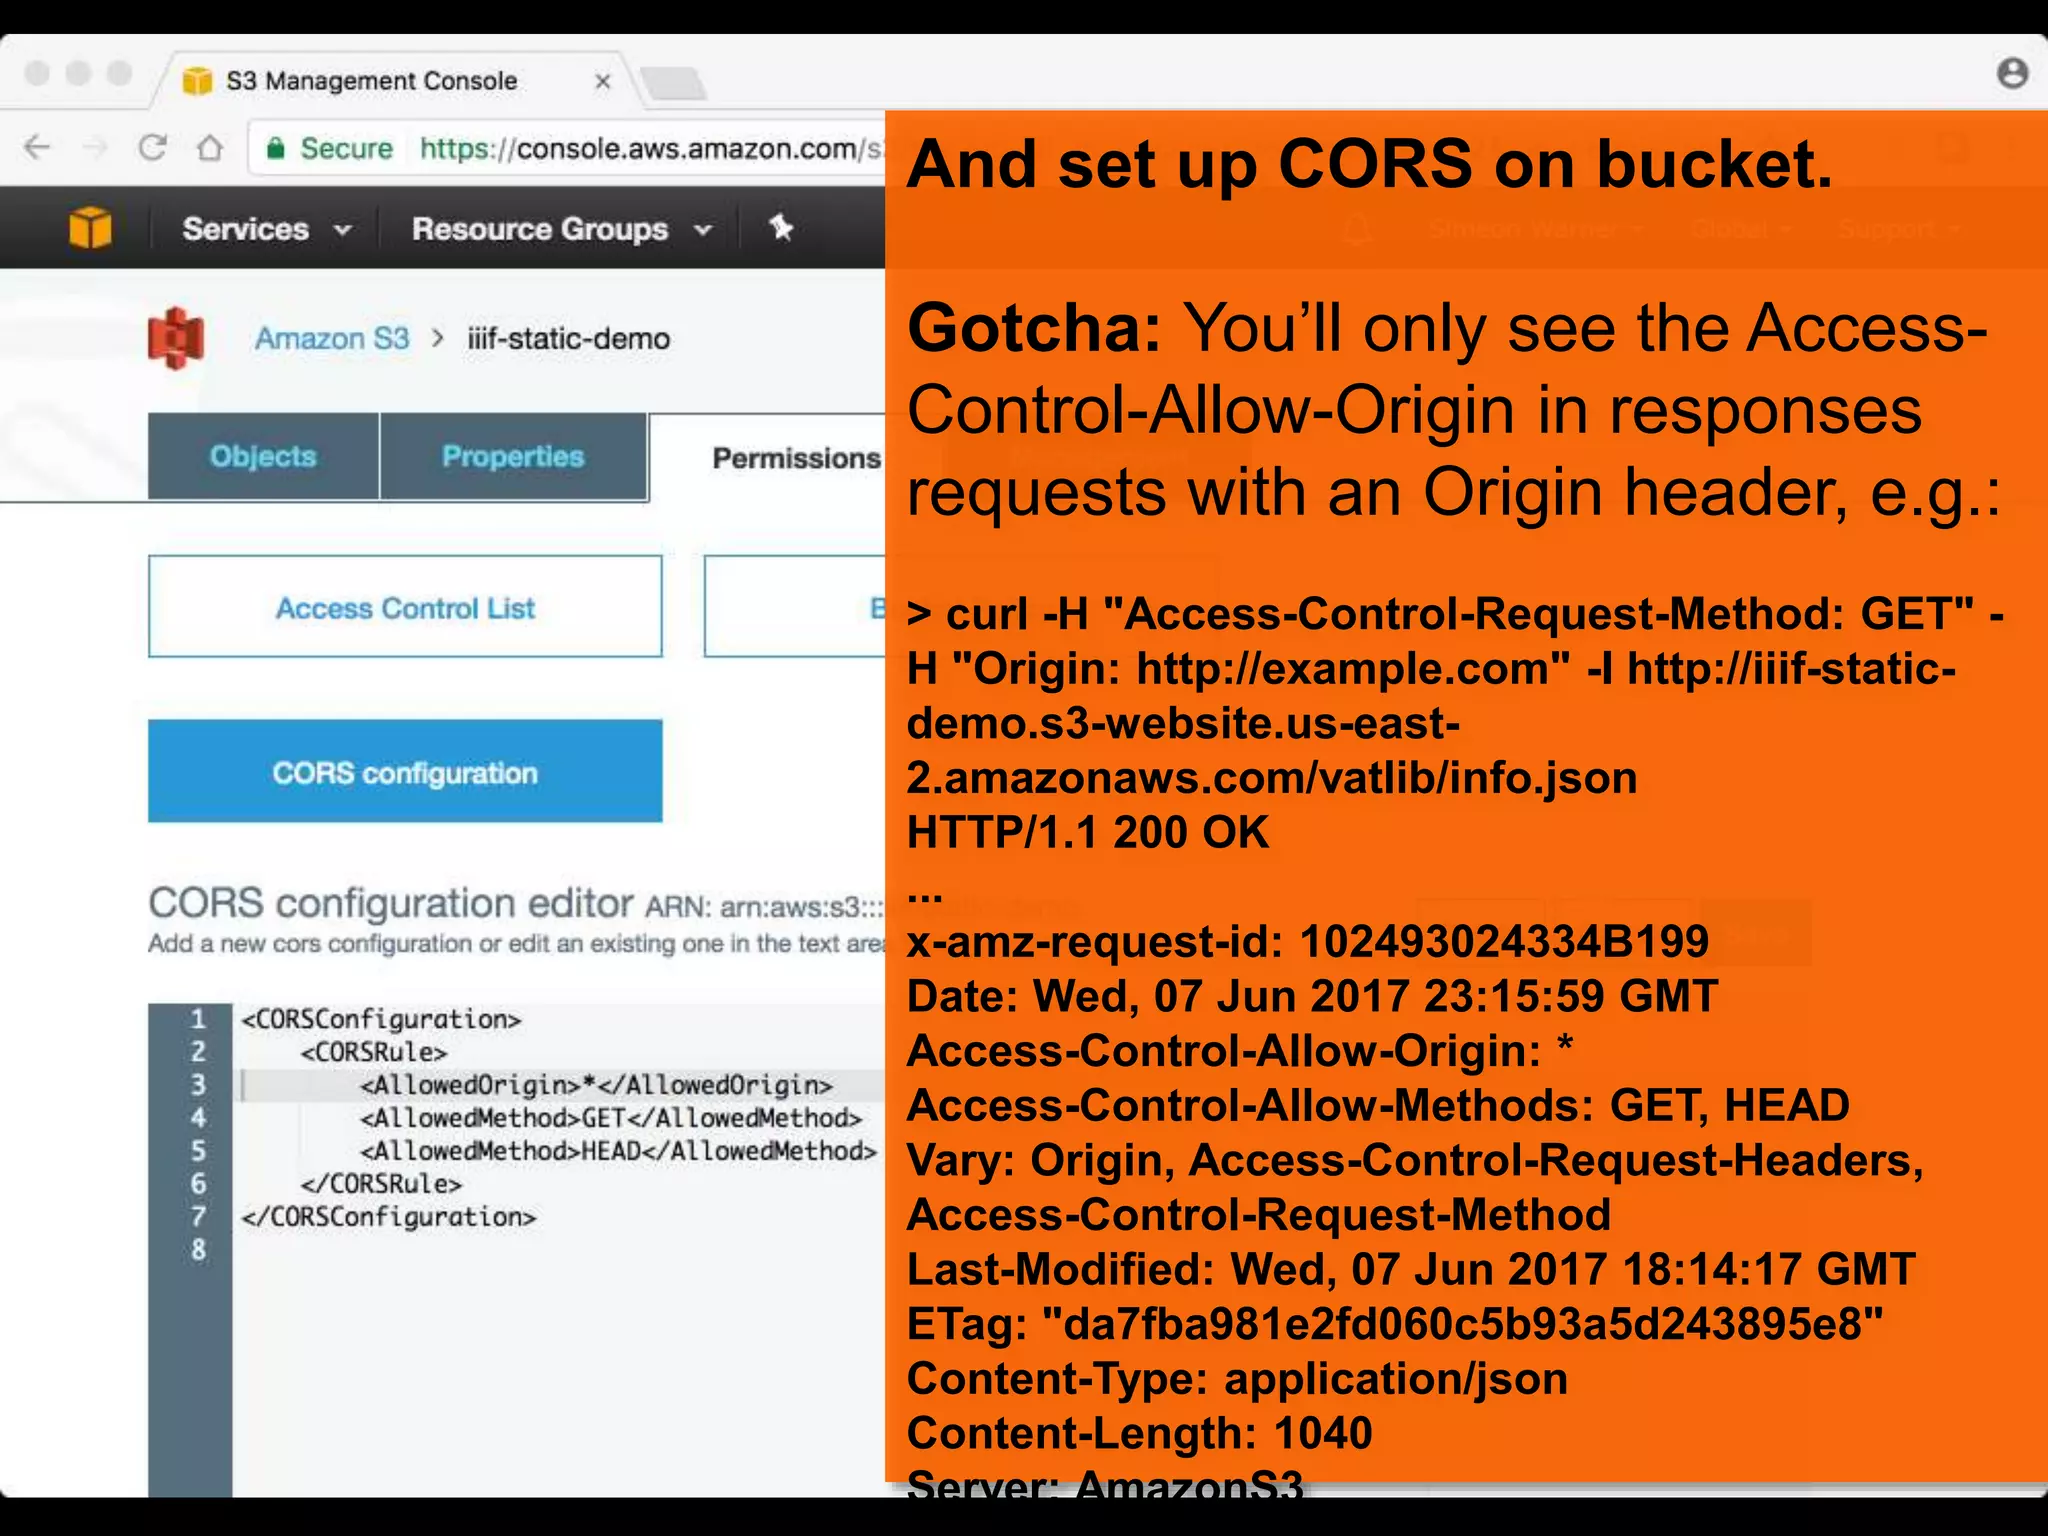Switch to the Objects tab
The height and width of the screenshot is (1536, 2048).
tap(263, 456)
